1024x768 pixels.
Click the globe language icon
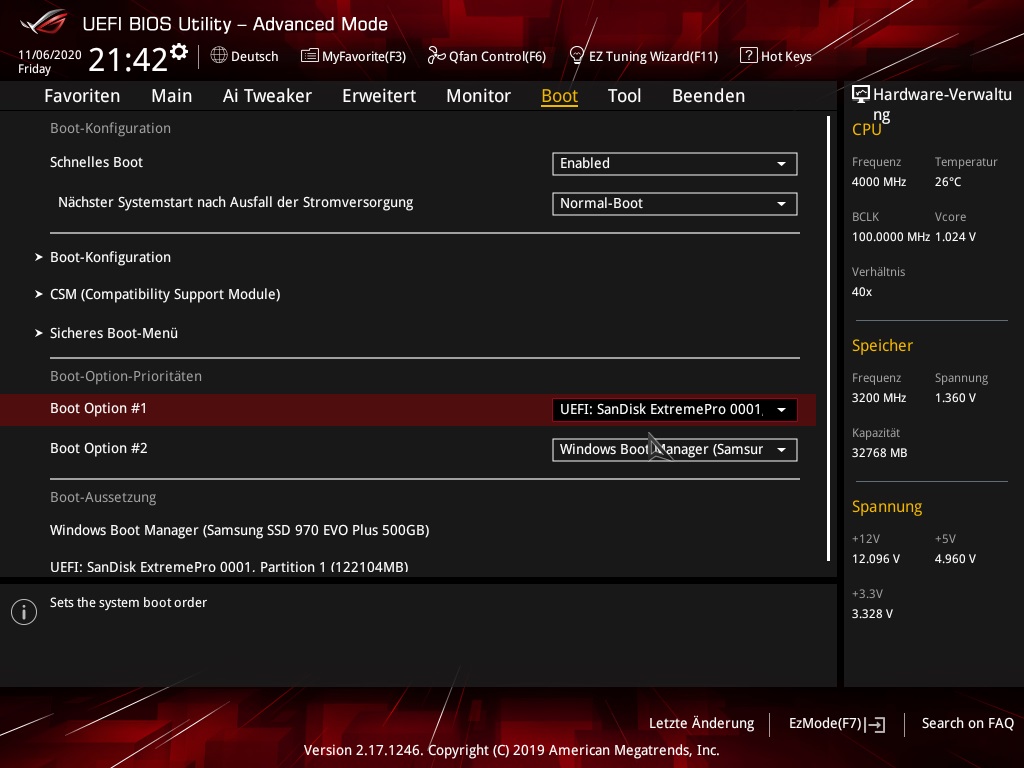point(219,56)
